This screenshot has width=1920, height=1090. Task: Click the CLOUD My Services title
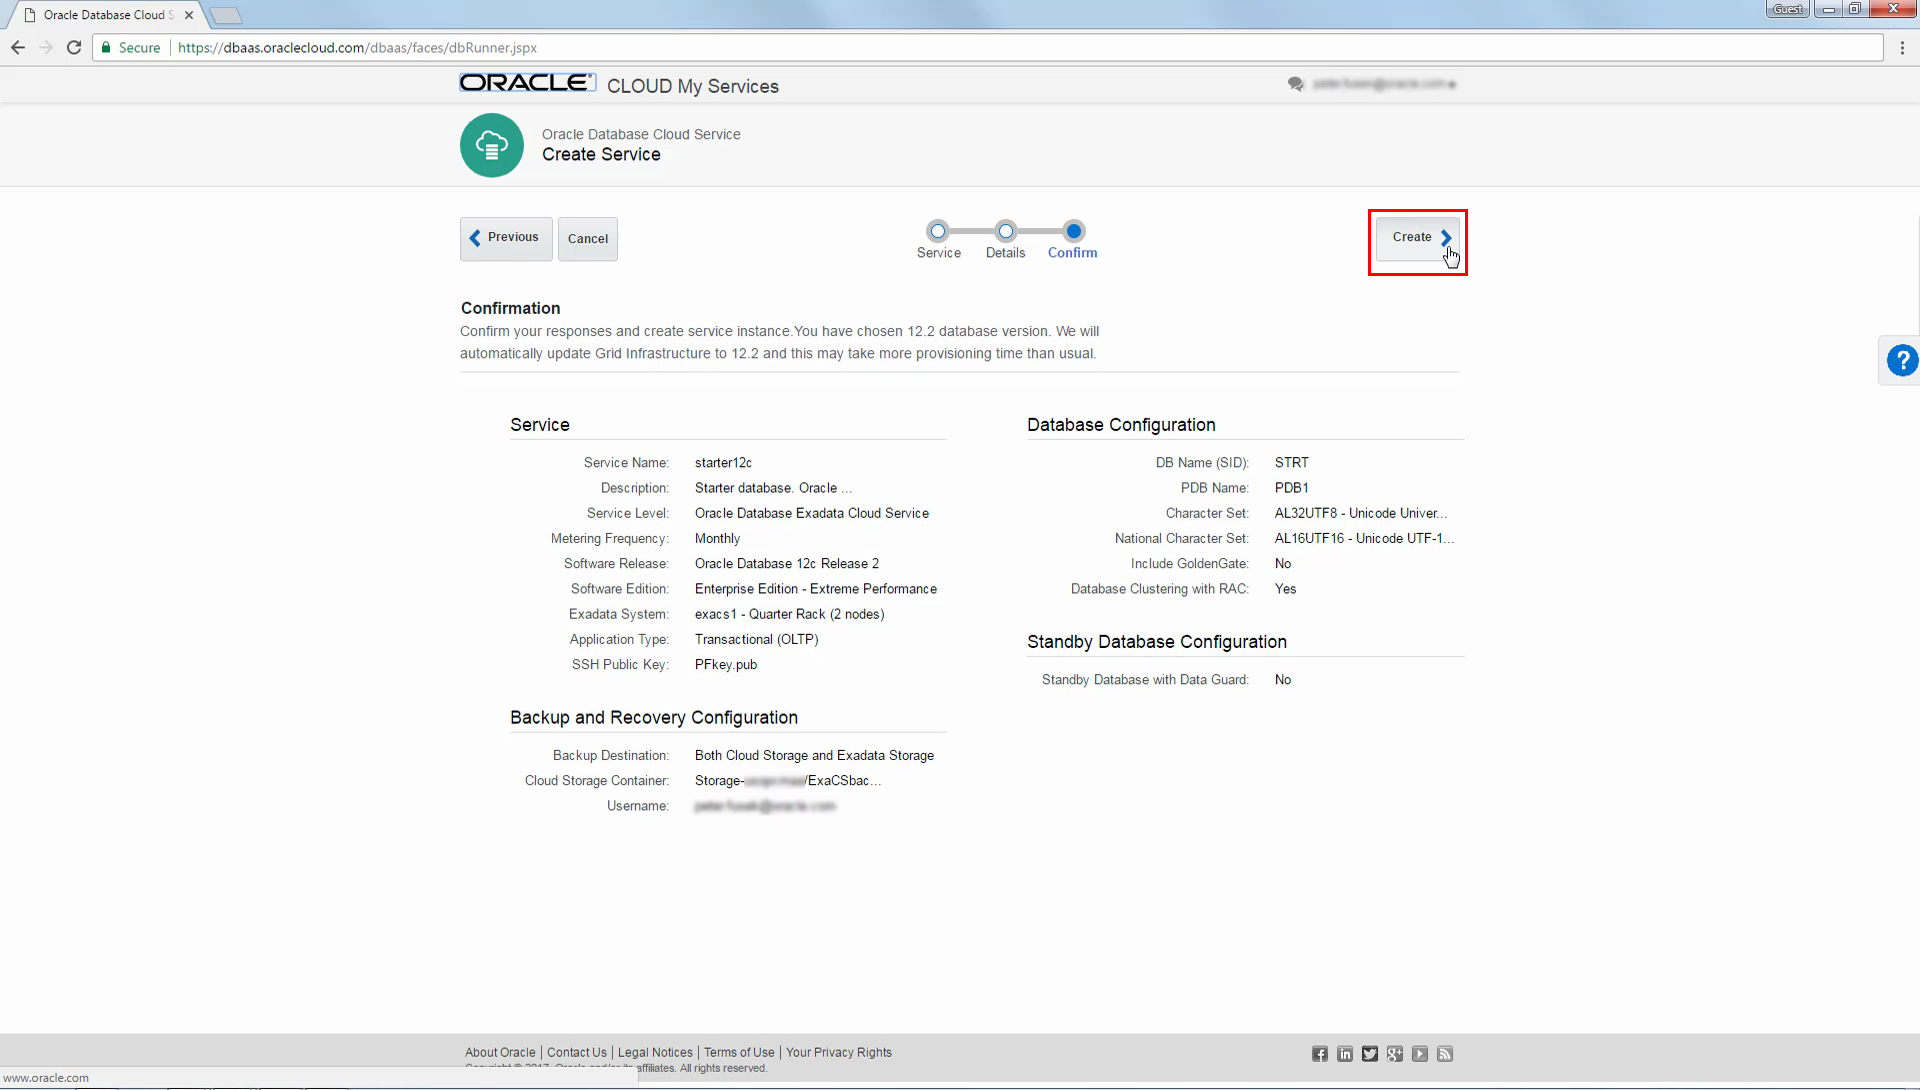pos(693,86)
